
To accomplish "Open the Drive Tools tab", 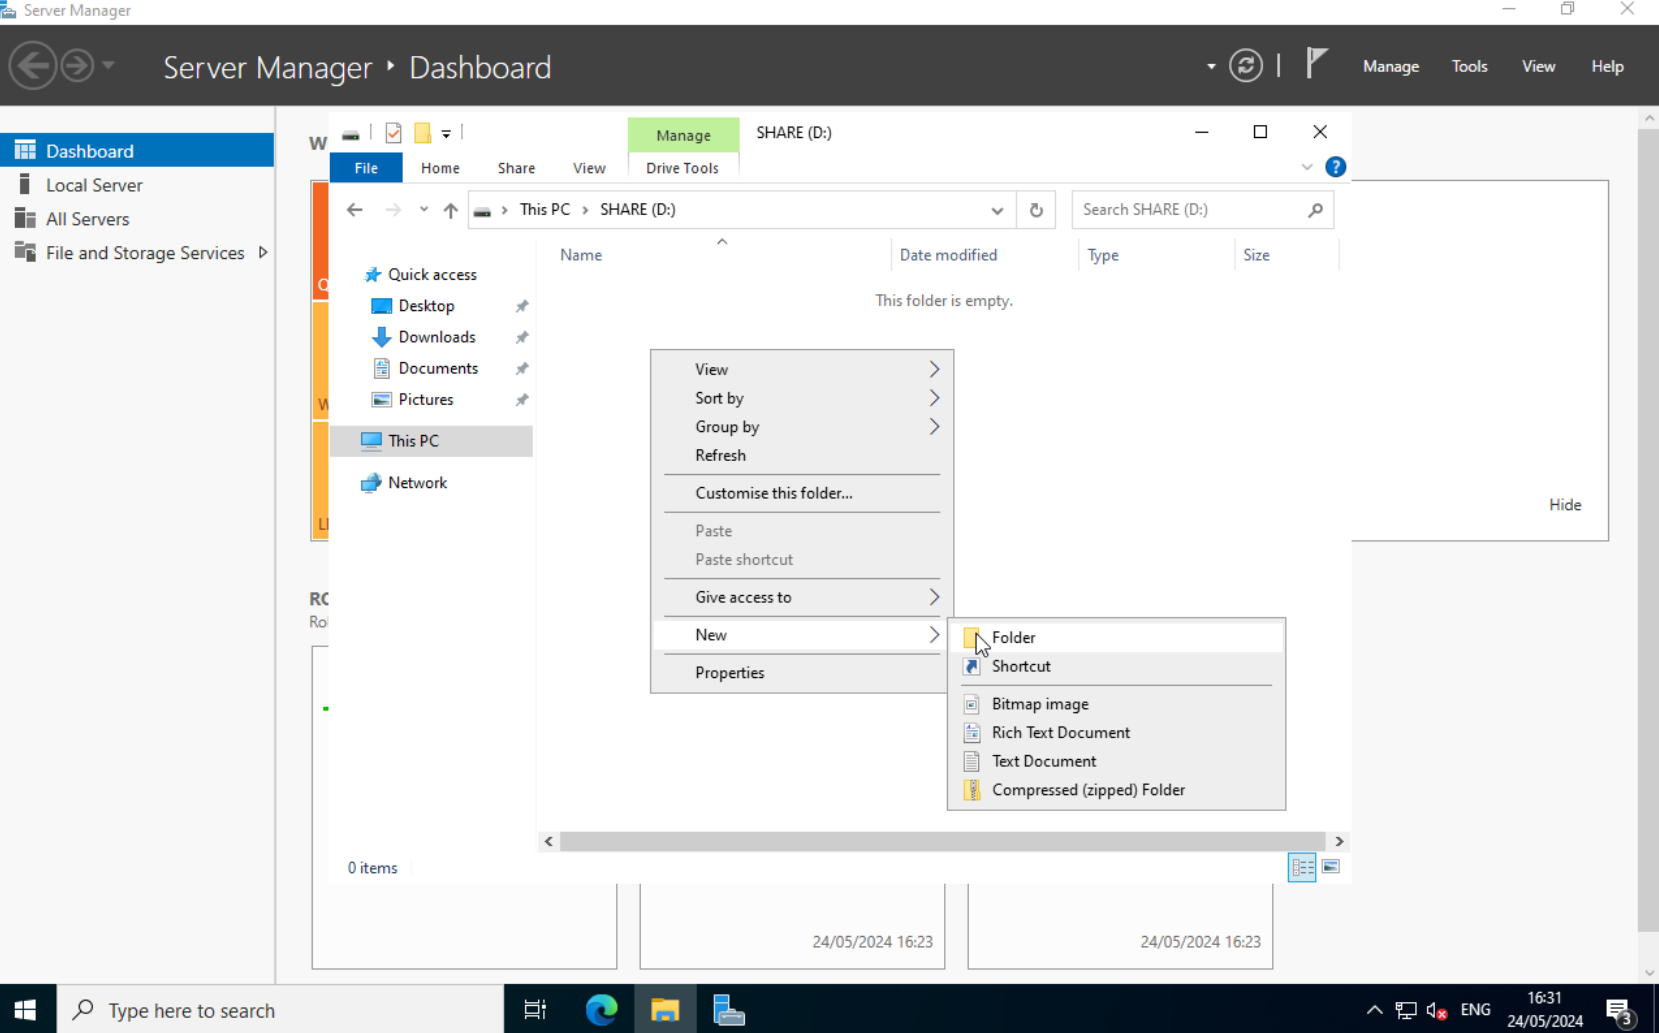I will (682, 168).
